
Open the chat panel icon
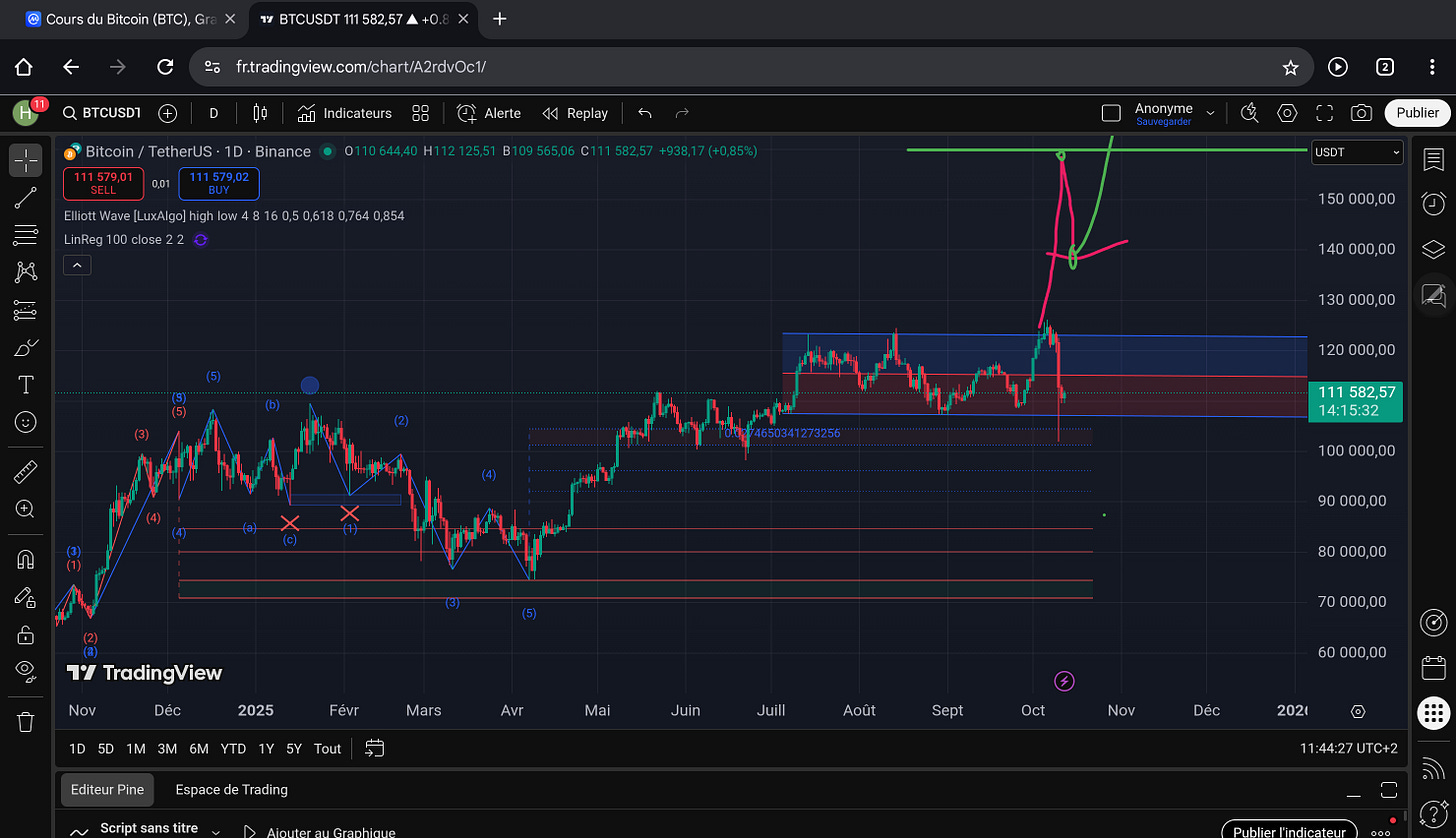(x=1433, y=295)
